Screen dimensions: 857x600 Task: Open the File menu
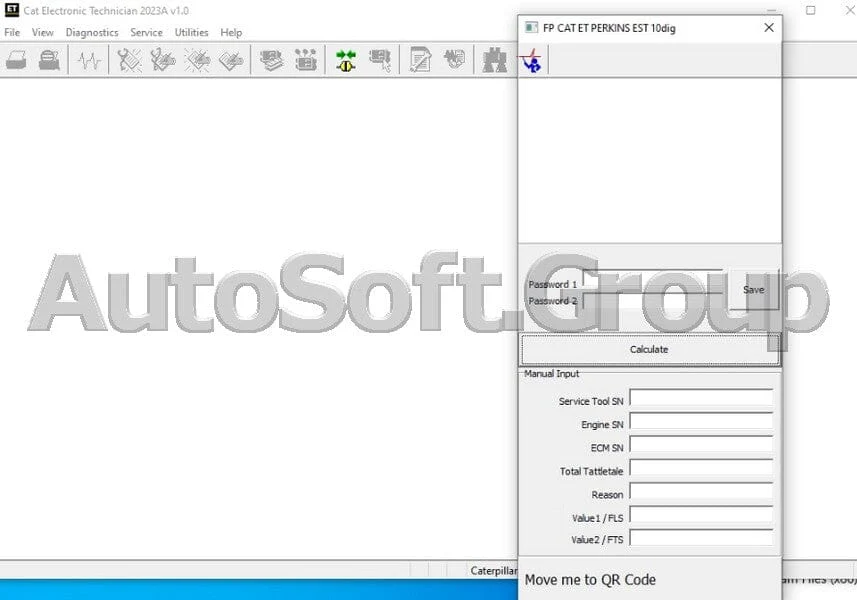[x=12, y=32]
